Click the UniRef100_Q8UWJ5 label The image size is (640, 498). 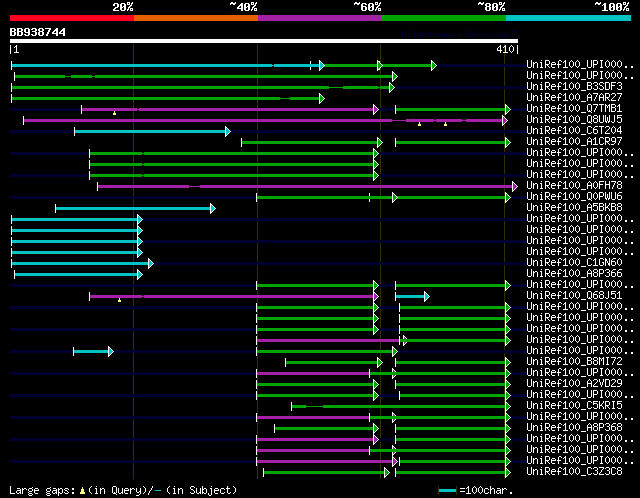point(575,120)
